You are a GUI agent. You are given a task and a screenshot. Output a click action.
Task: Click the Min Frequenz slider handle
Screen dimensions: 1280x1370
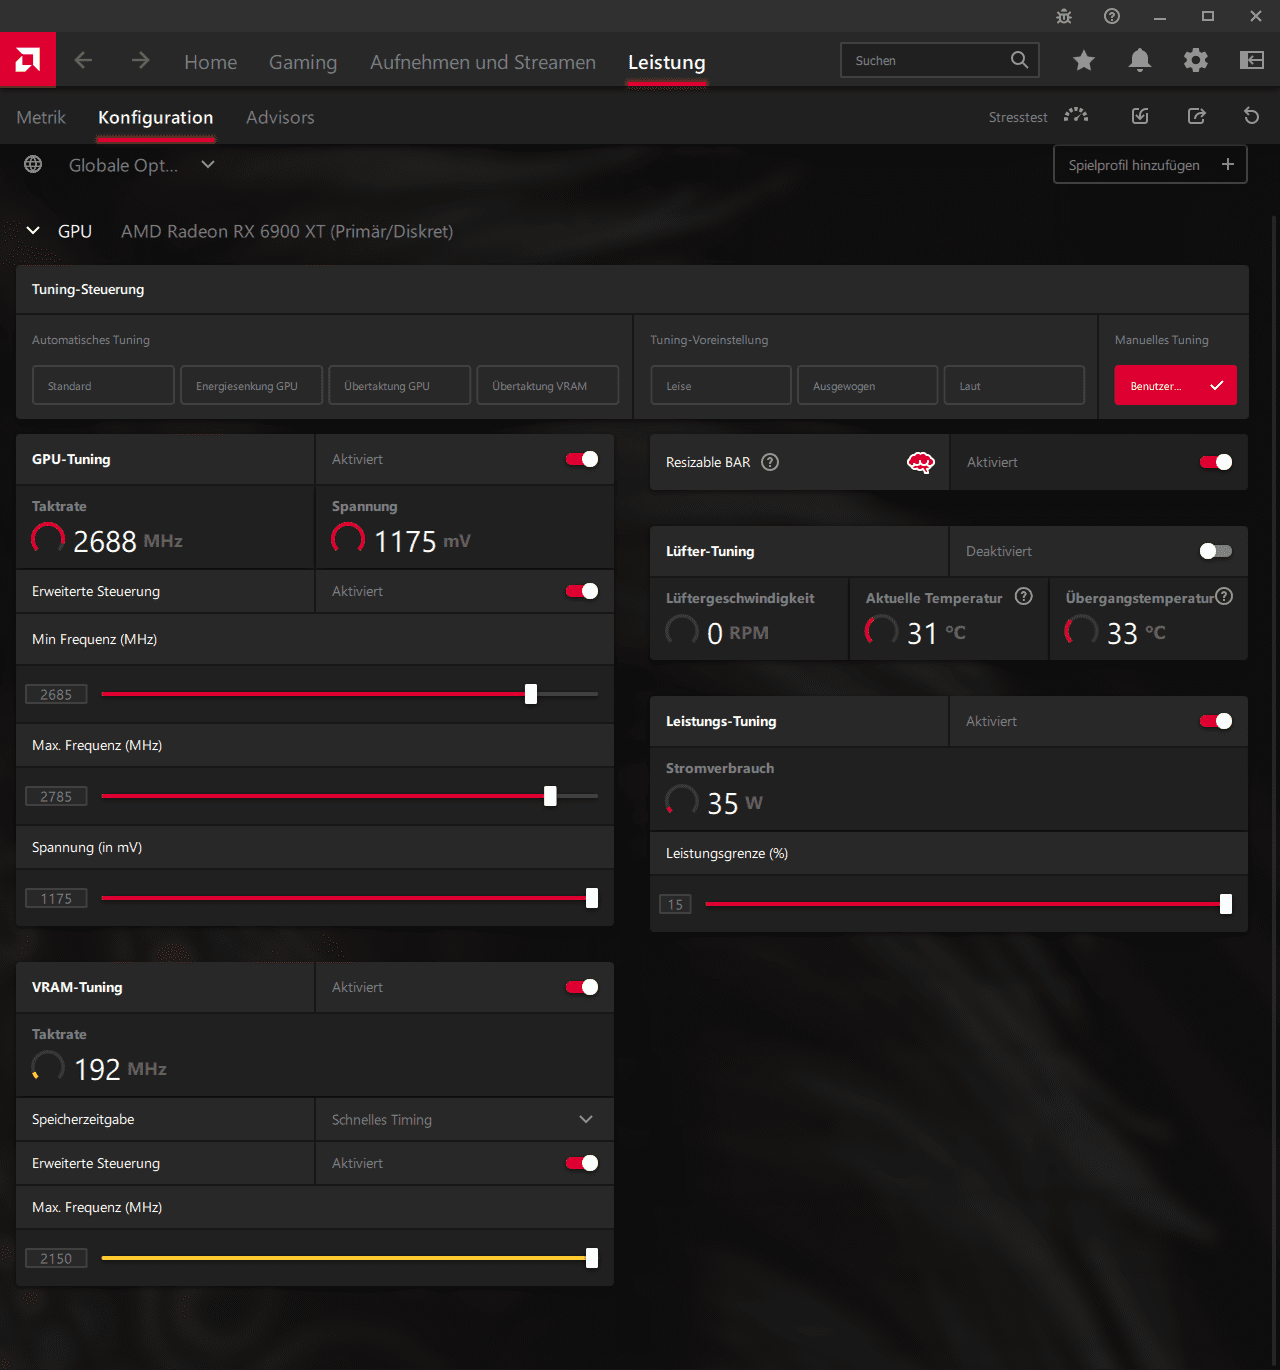(x=531, y=694)
